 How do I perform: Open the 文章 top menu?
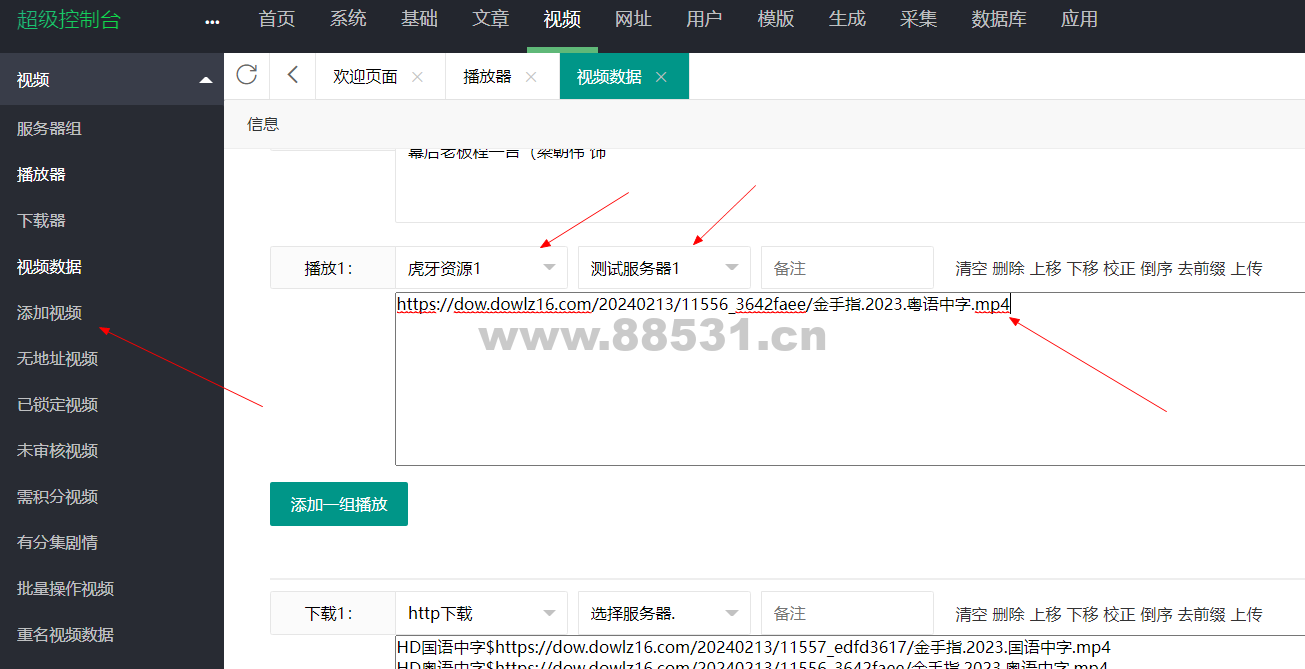point(490,19)
